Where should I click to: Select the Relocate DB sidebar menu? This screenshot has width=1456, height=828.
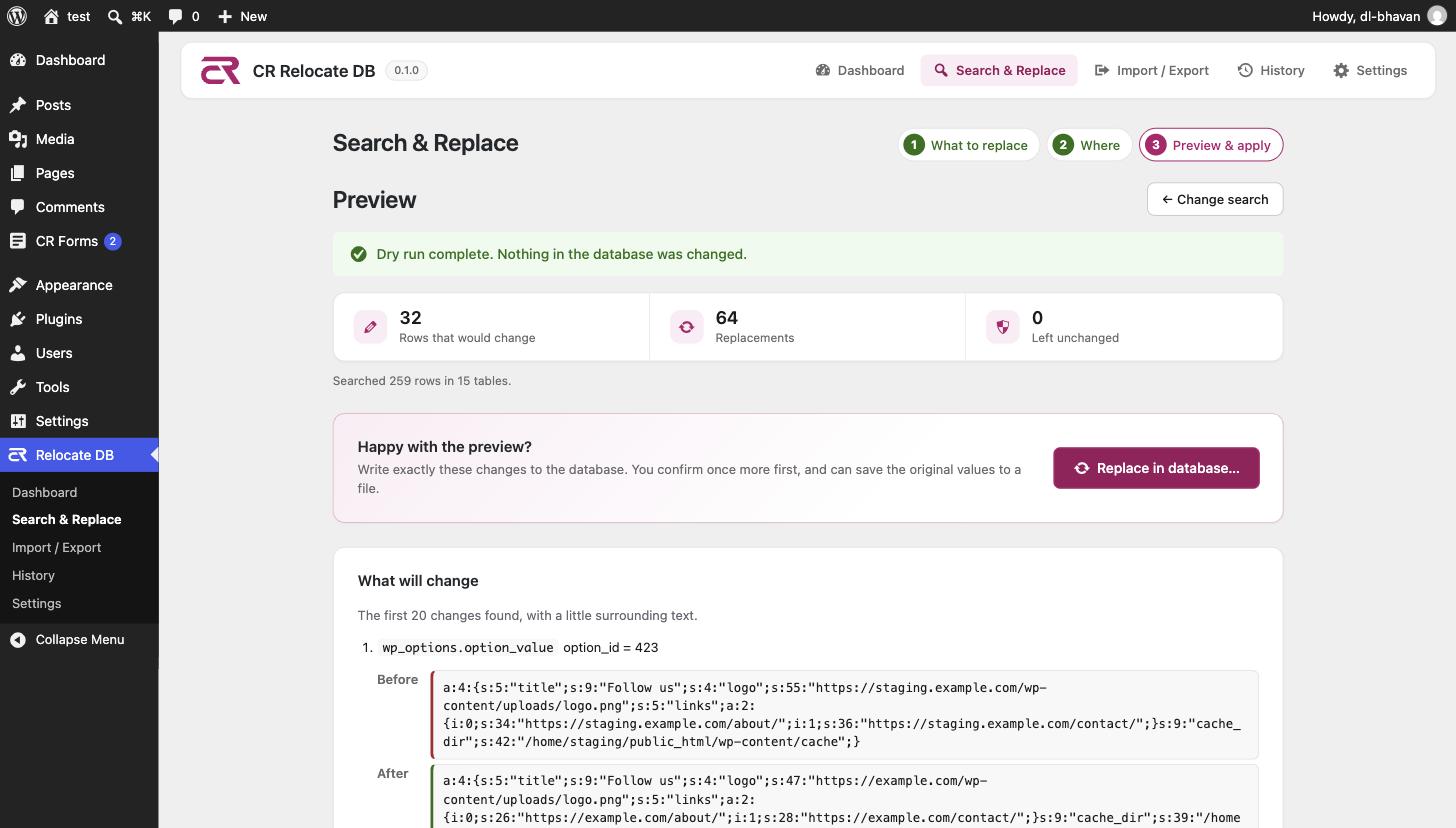coord(79,455)
